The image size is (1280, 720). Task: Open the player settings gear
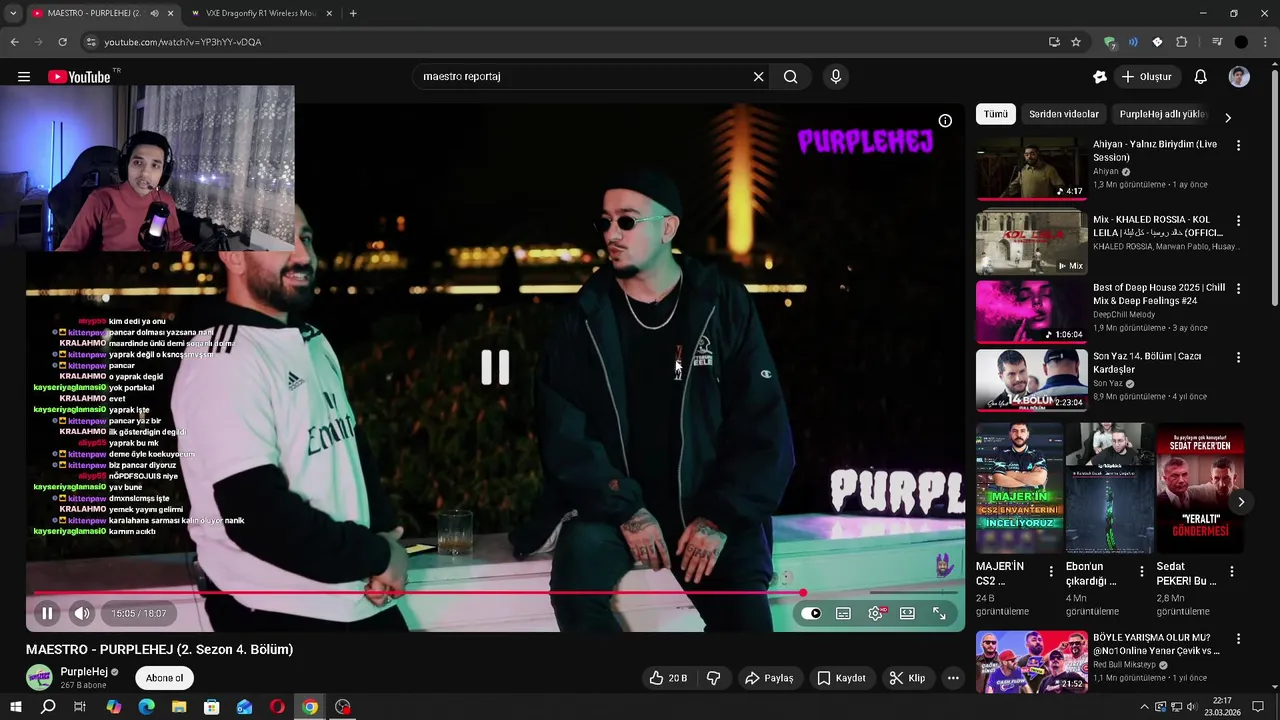[x=875, y=613]
